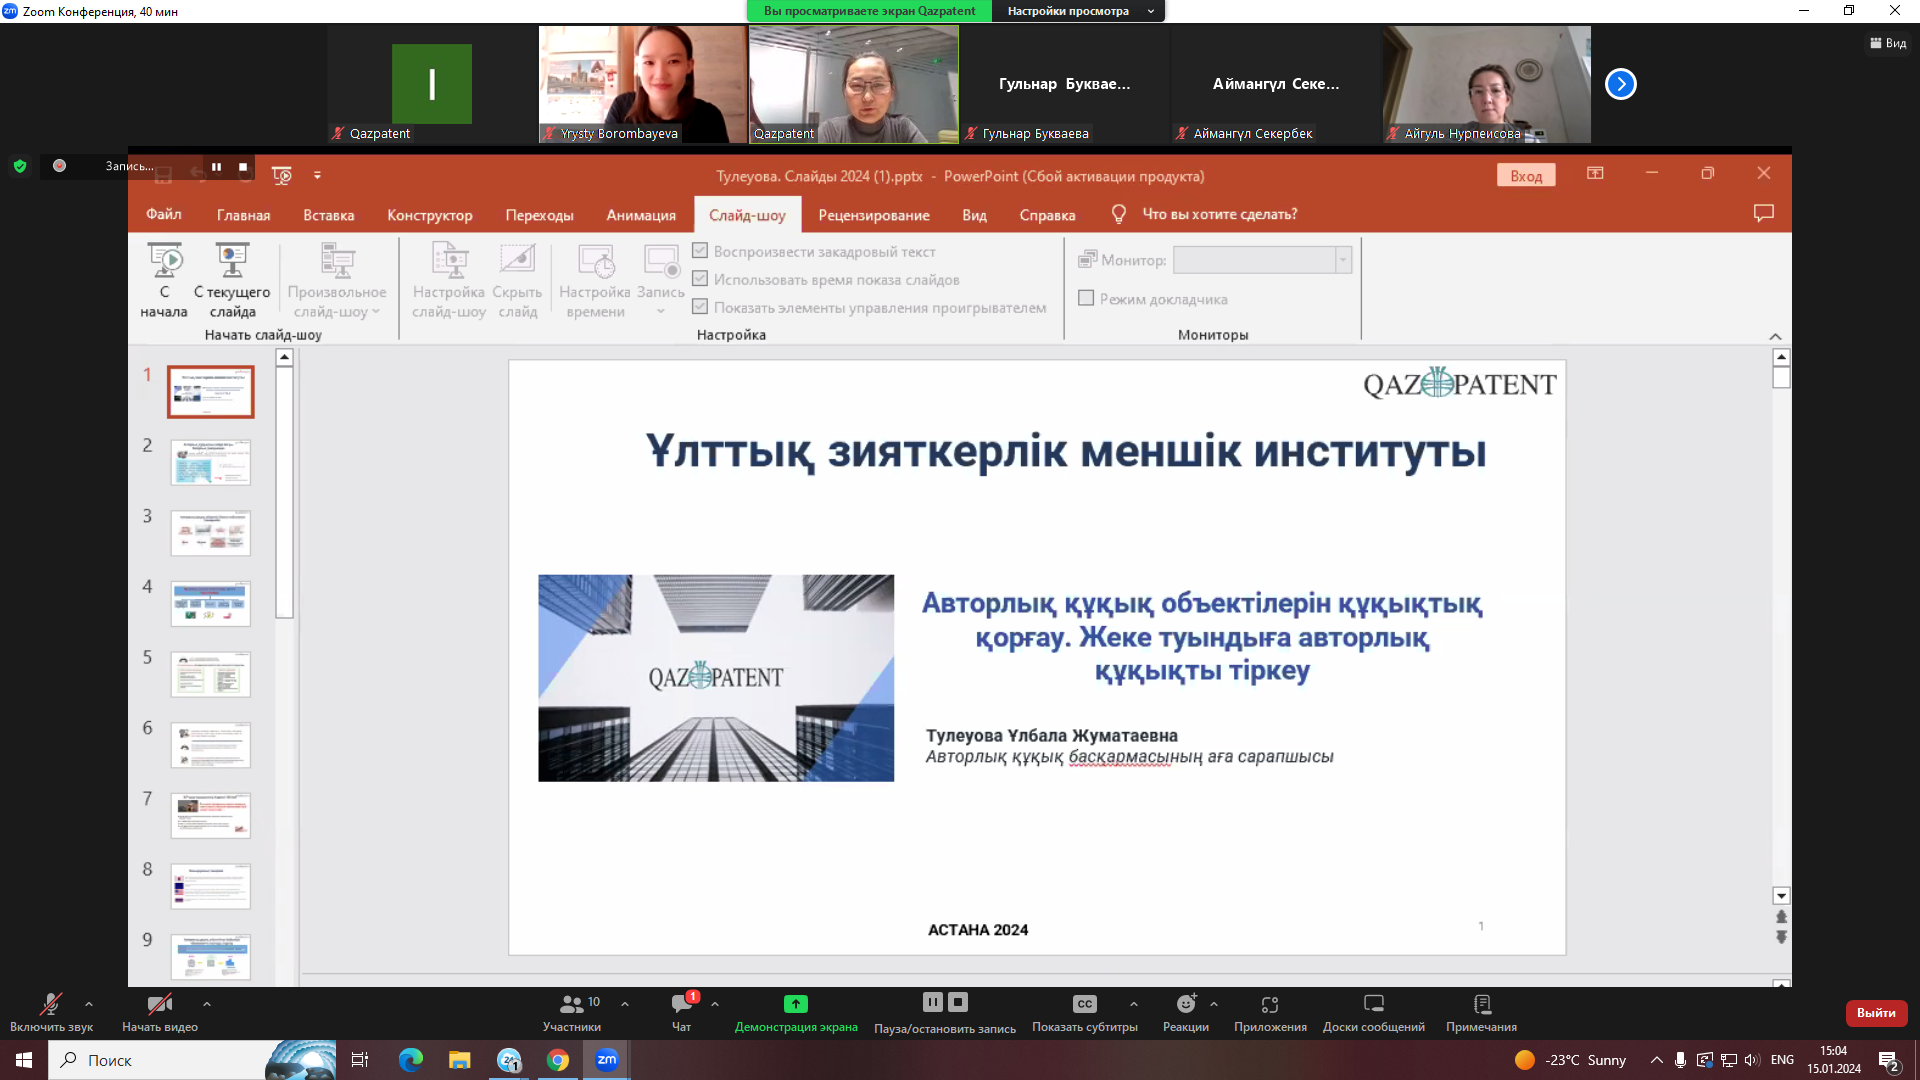Screen dimensions: 1920x1080
Task: Start slideshow From Beginning icon
Action: (x=164, y=262)
